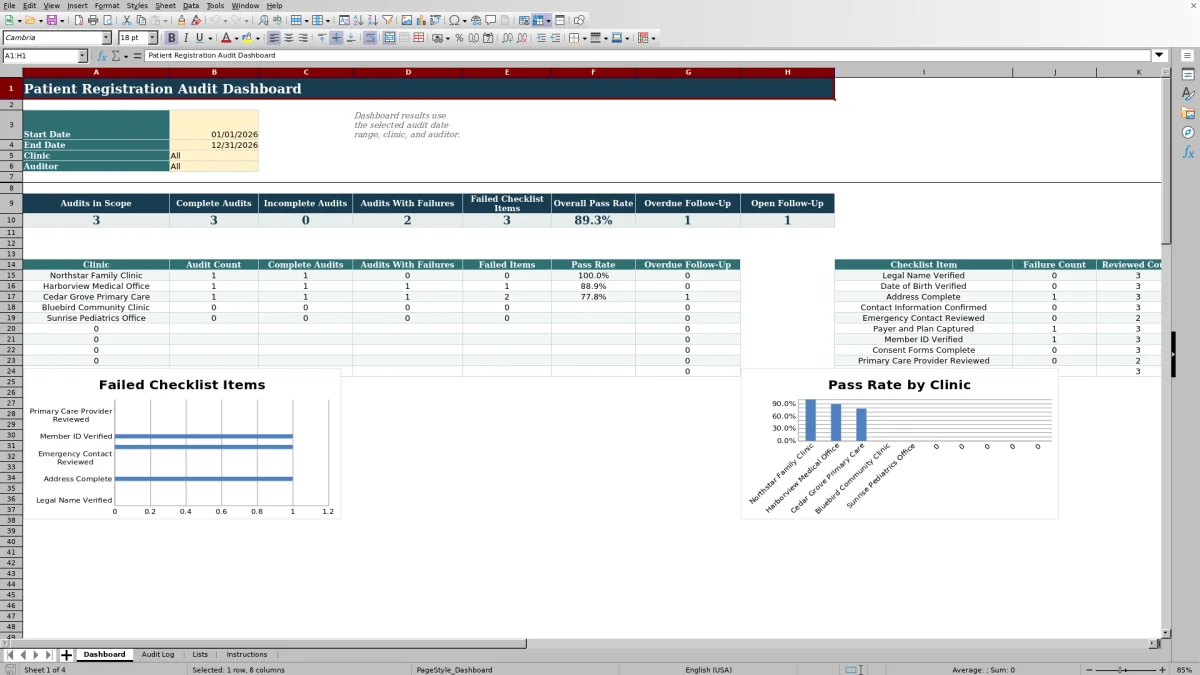Click the Merge and Center Cells icon
Image resolution: width=1200 pixels, height=675 pixels.
pyautogui.click(x=389, y=38)
